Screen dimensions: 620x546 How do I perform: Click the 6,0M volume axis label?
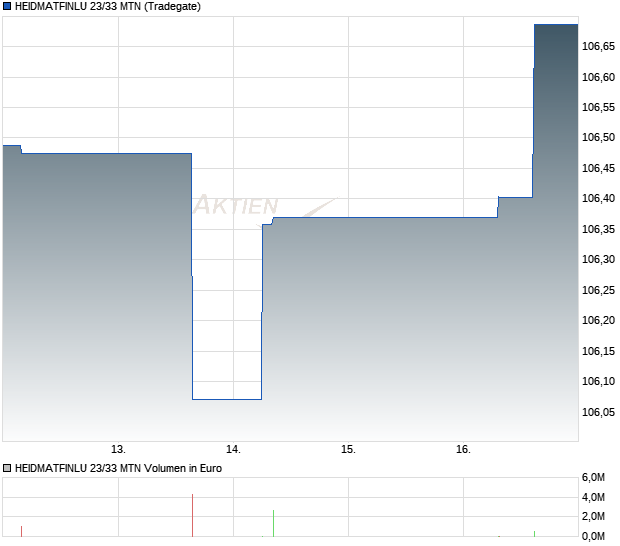[593, 478]
